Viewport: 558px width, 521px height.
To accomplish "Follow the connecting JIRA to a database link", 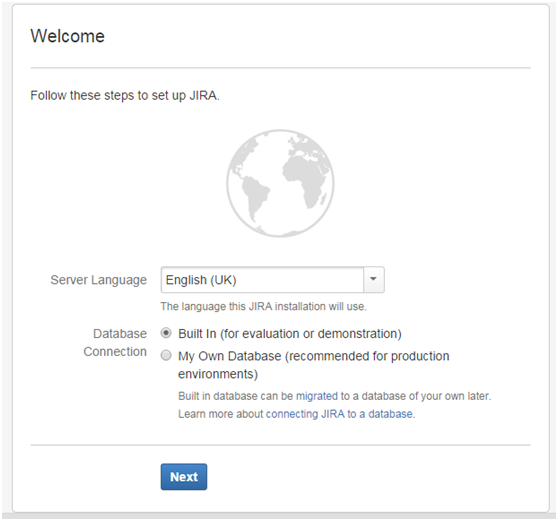I will (339, 414).
